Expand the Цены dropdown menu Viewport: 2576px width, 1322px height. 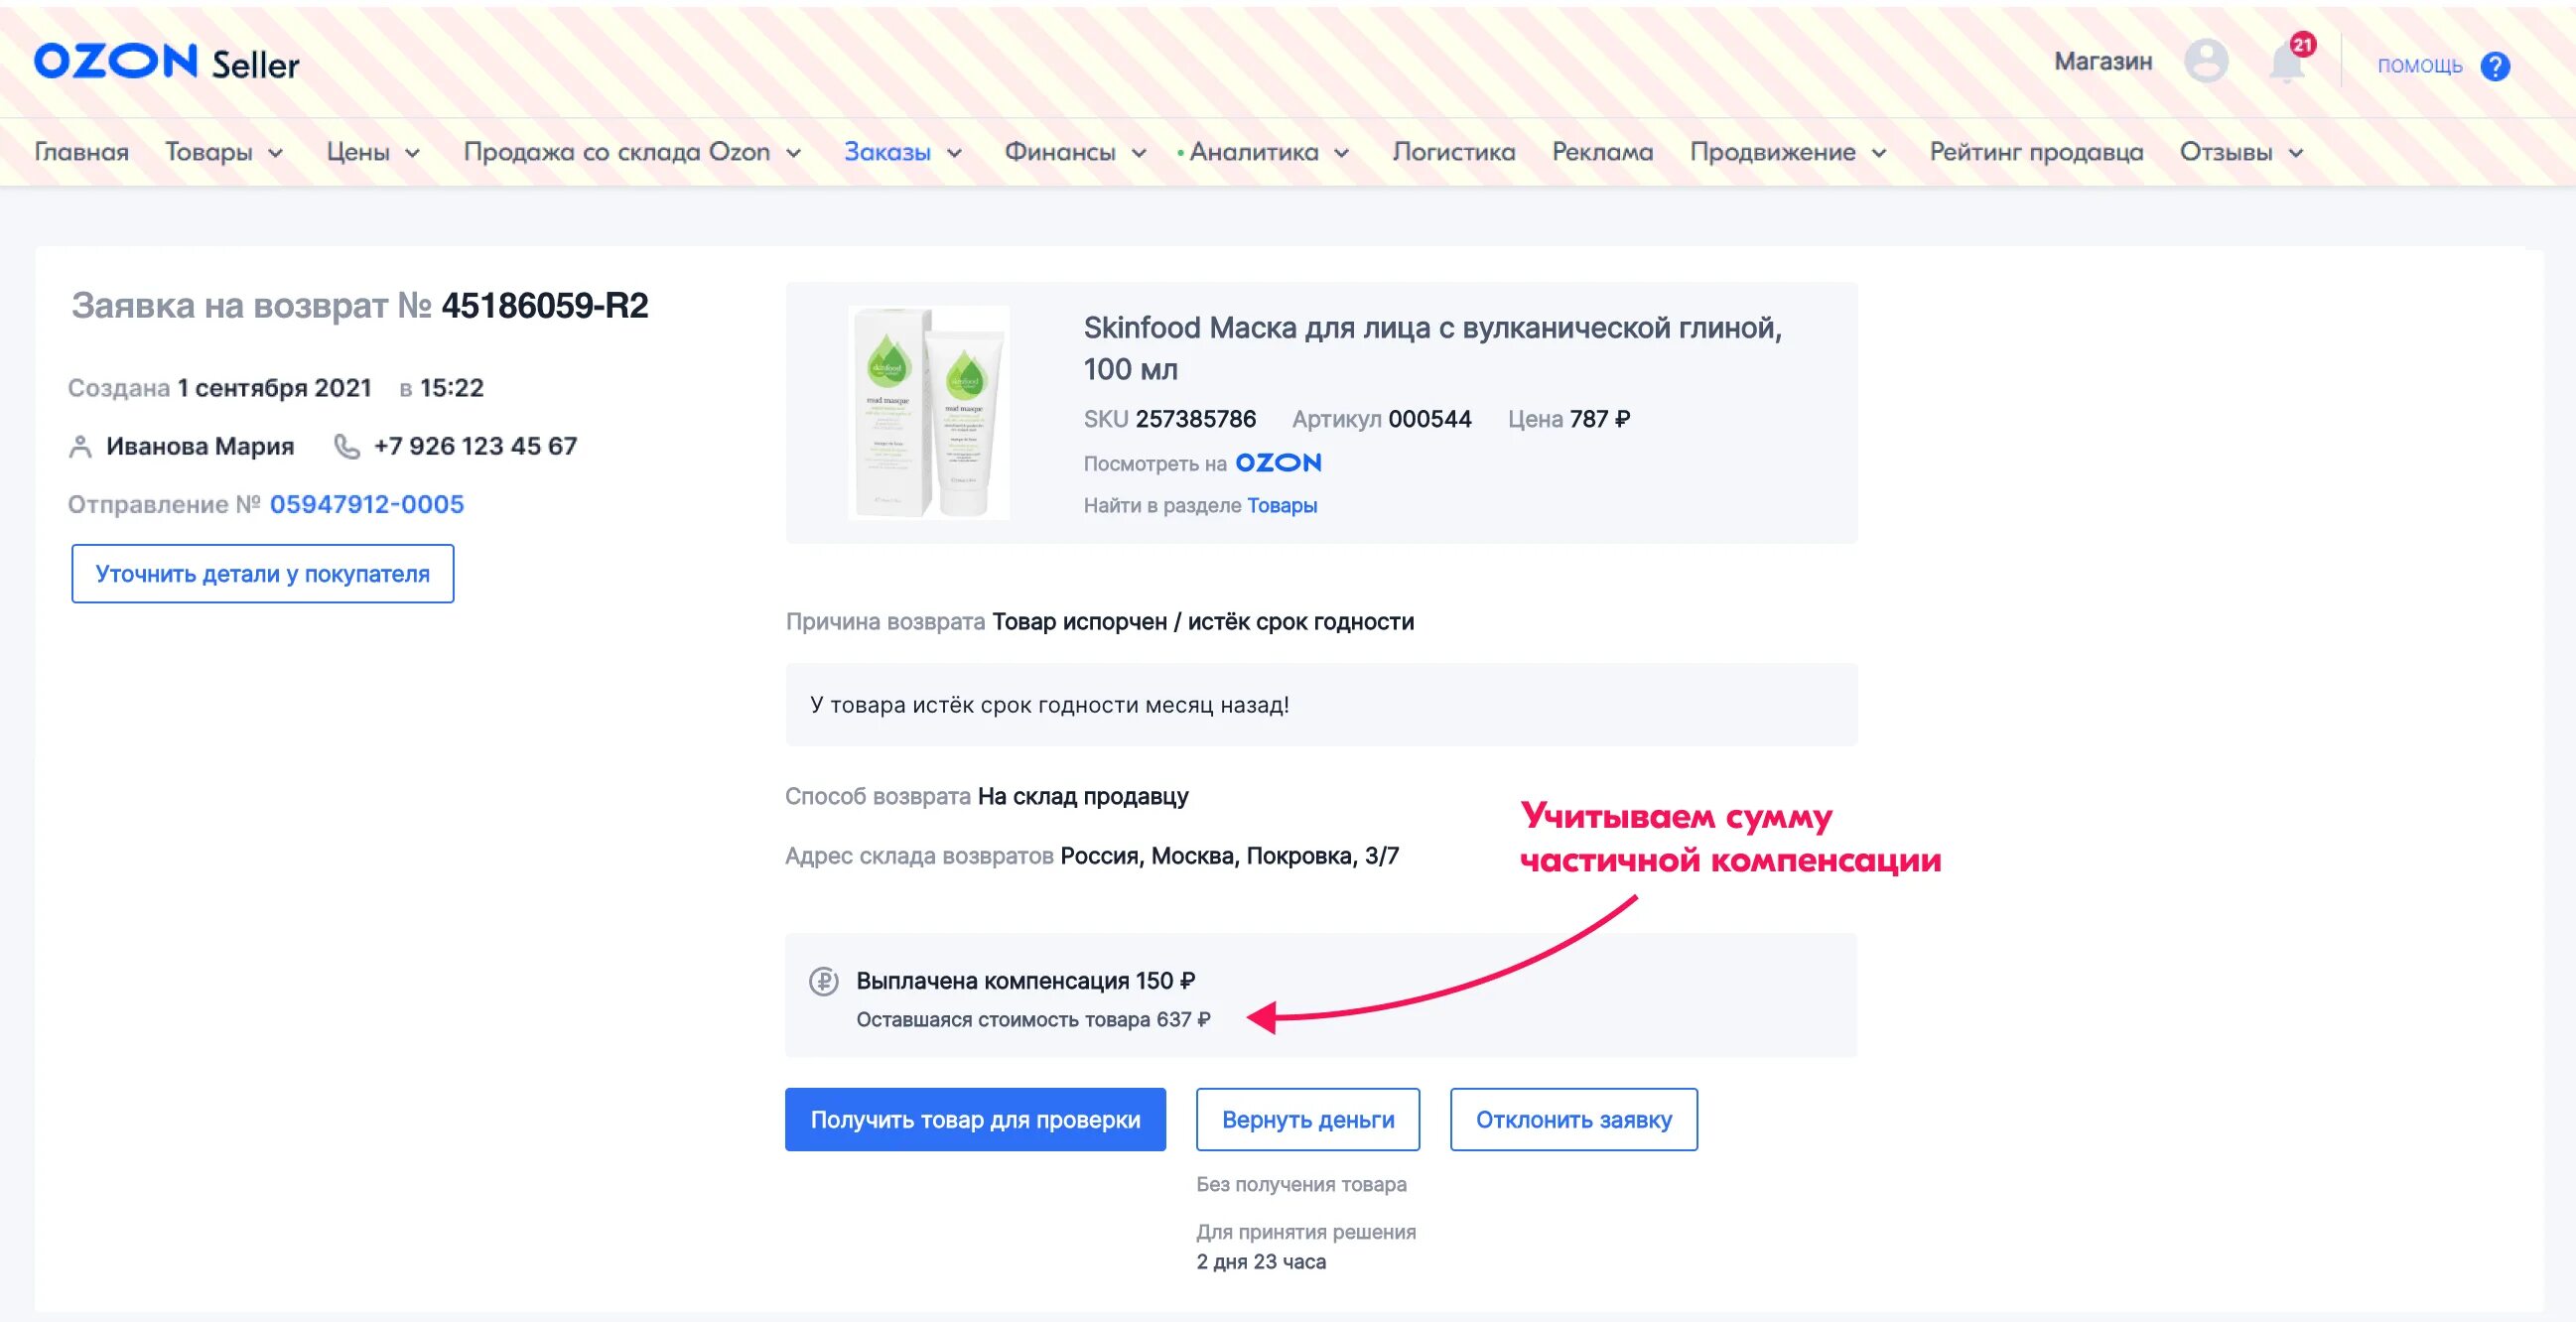pos(373,152)
